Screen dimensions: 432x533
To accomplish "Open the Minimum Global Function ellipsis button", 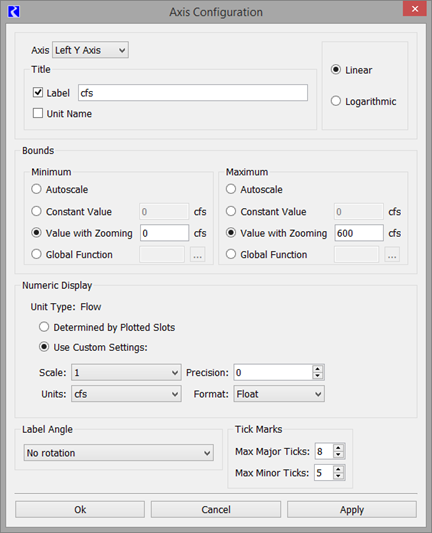I will tap(197, 254).
